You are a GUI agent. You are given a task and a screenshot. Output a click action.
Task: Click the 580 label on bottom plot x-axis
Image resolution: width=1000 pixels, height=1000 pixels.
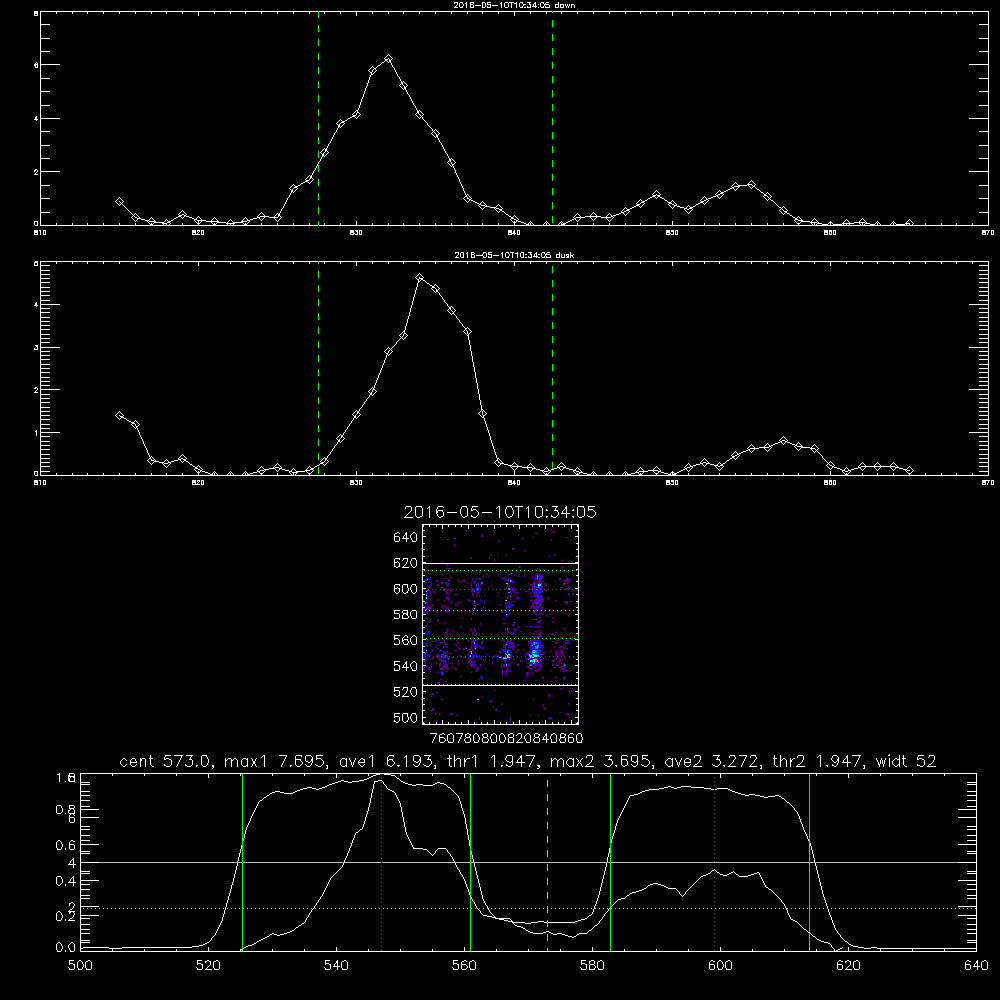(x=592, y=966)
